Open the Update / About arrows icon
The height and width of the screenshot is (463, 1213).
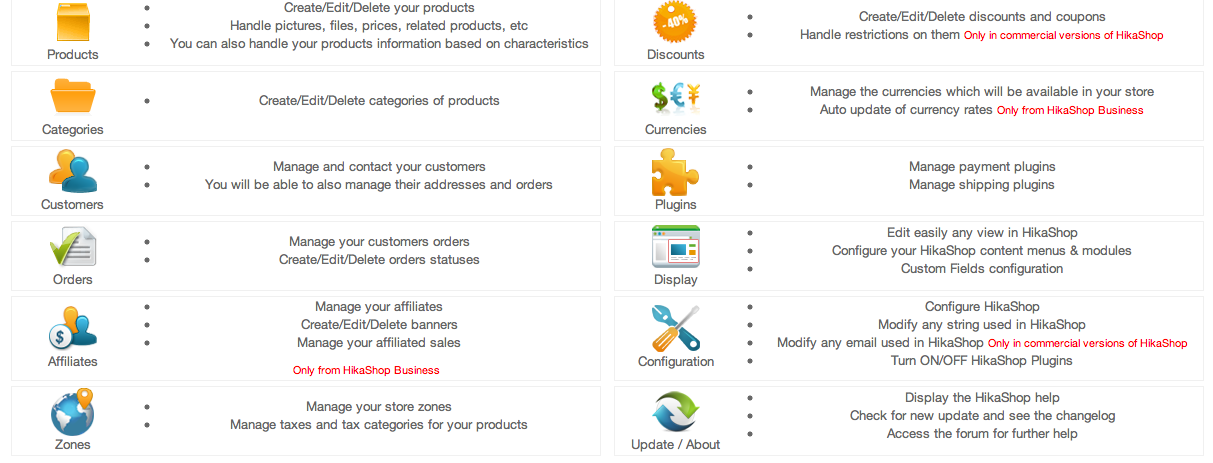(676, 411)
